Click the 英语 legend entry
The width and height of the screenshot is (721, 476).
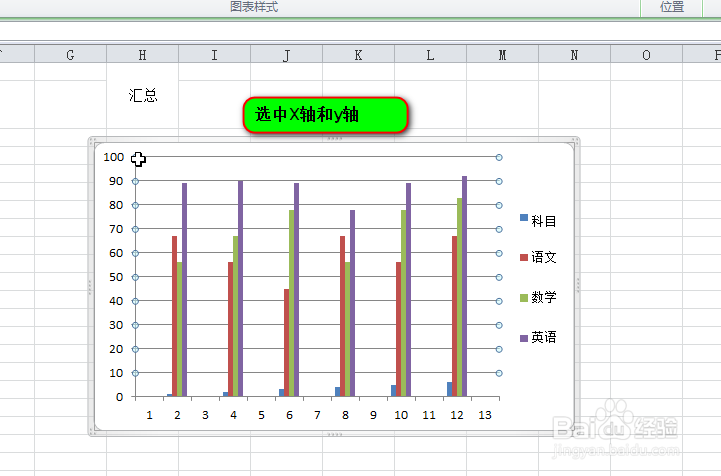538,337
